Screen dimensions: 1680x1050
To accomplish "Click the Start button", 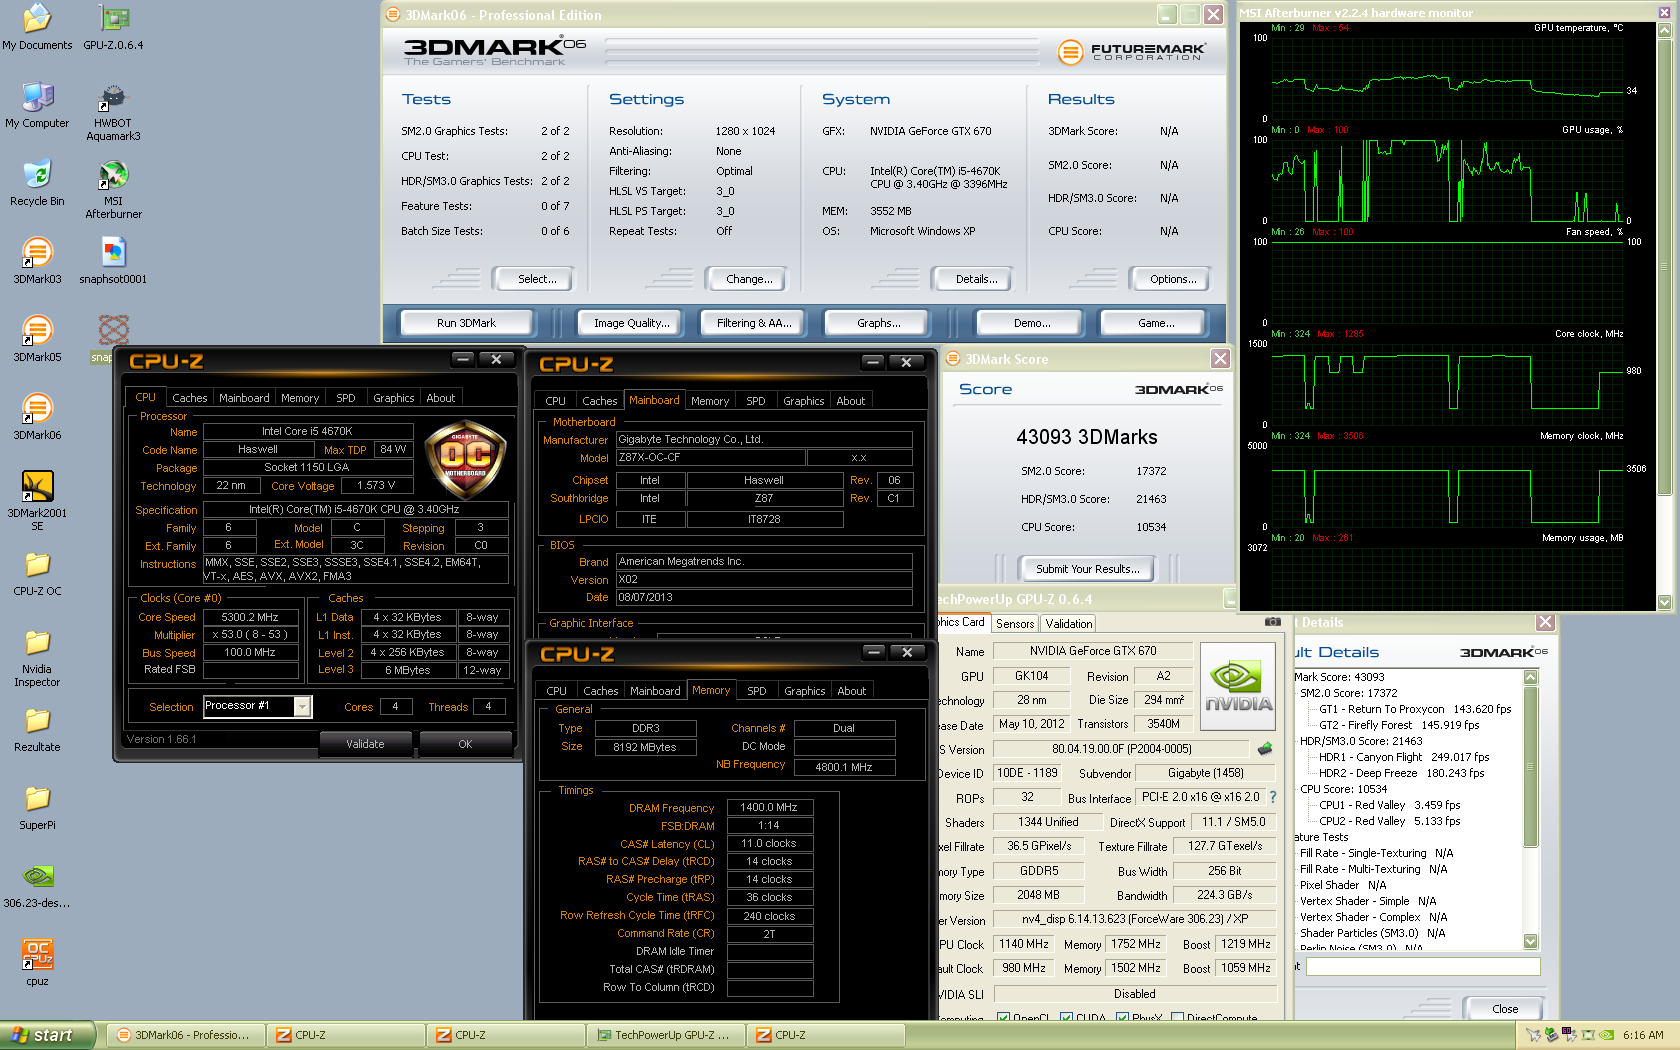I will point(48,1035).
